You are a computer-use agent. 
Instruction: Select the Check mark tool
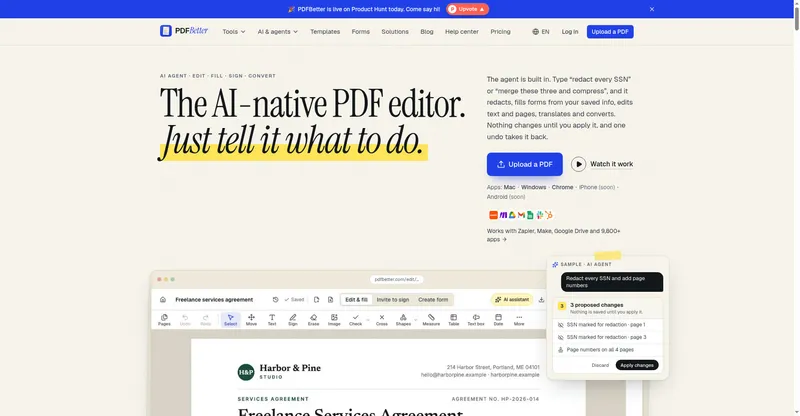pos(356,320)
